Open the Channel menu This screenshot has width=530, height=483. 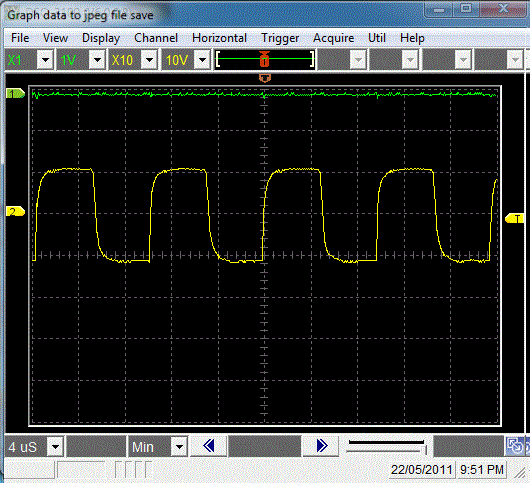coord(156,38)
